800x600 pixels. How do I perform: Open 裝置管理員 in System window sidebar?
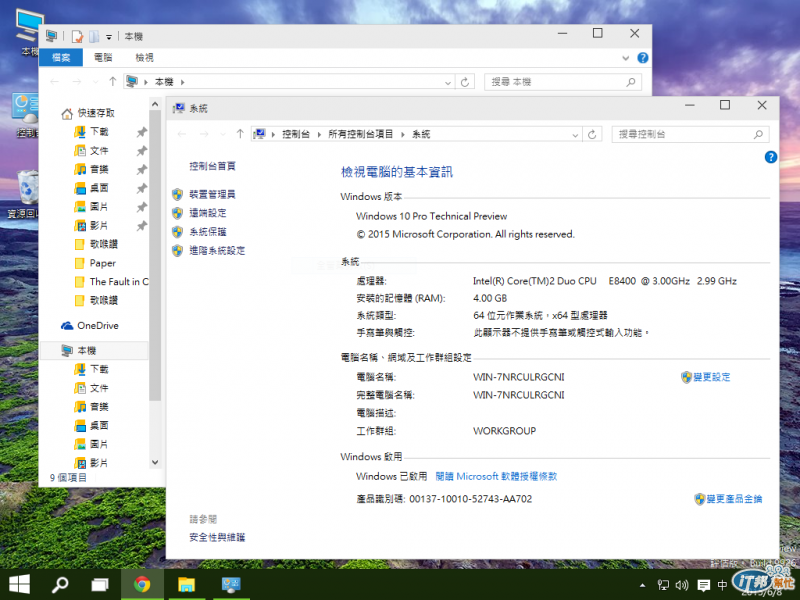click(212, 194)
